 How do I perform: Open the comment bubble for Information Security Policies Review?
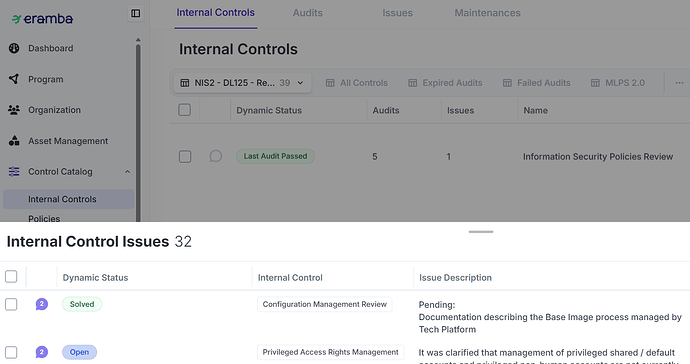215,156
